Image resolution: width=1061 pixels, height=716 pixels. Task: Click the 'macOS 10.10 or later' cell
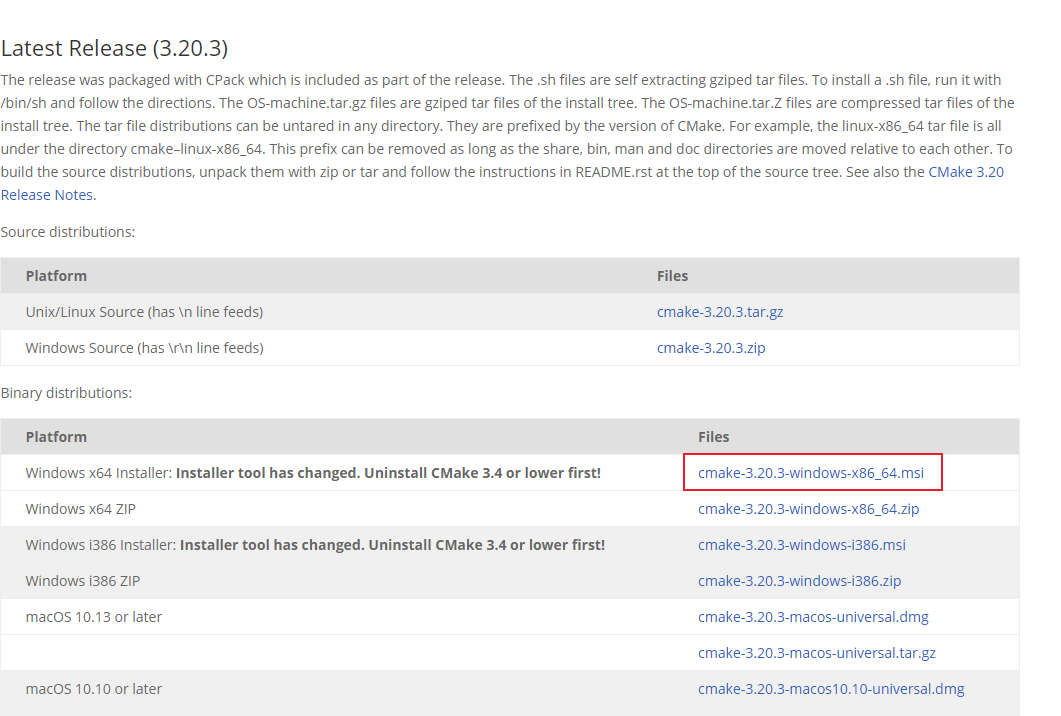click(x=93, y=688)
